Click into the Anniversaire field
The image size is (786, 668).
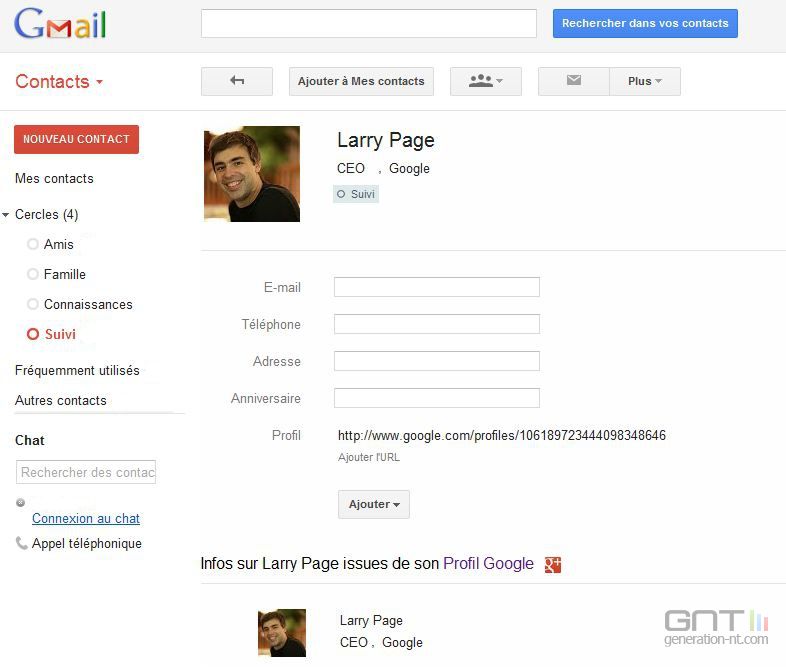click(437, 398)
